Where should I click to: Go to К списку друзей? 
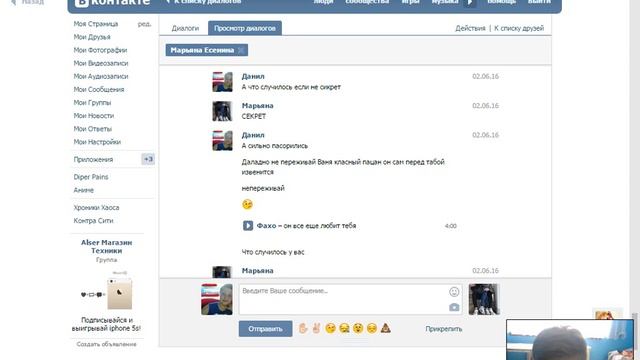[519, 28]
